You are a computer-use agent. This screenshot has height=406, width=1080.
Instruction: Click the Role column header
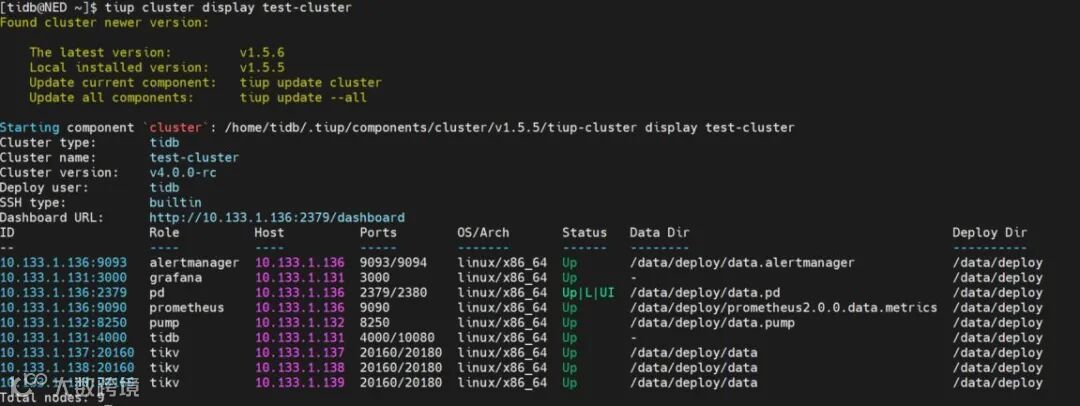[165, 233]
